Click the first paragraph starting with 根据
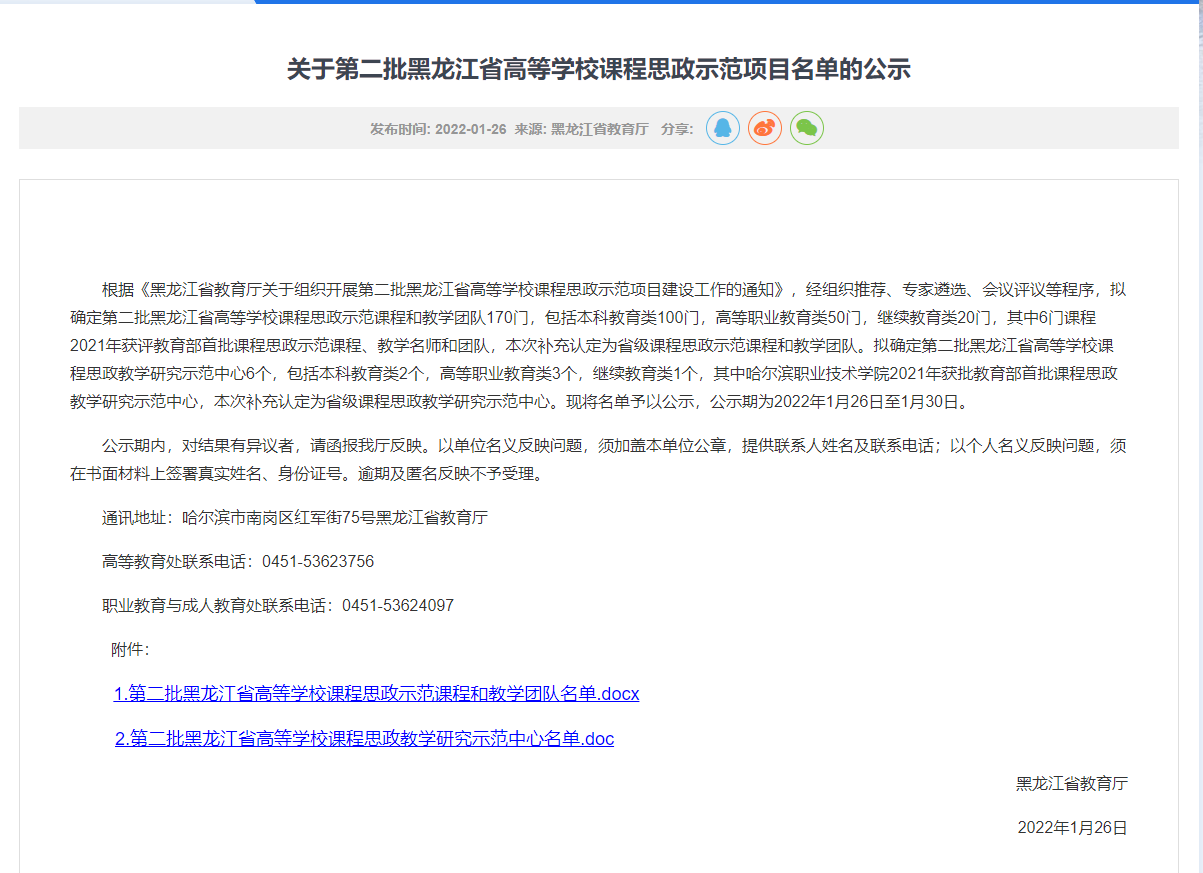 [x=598, y=346]
